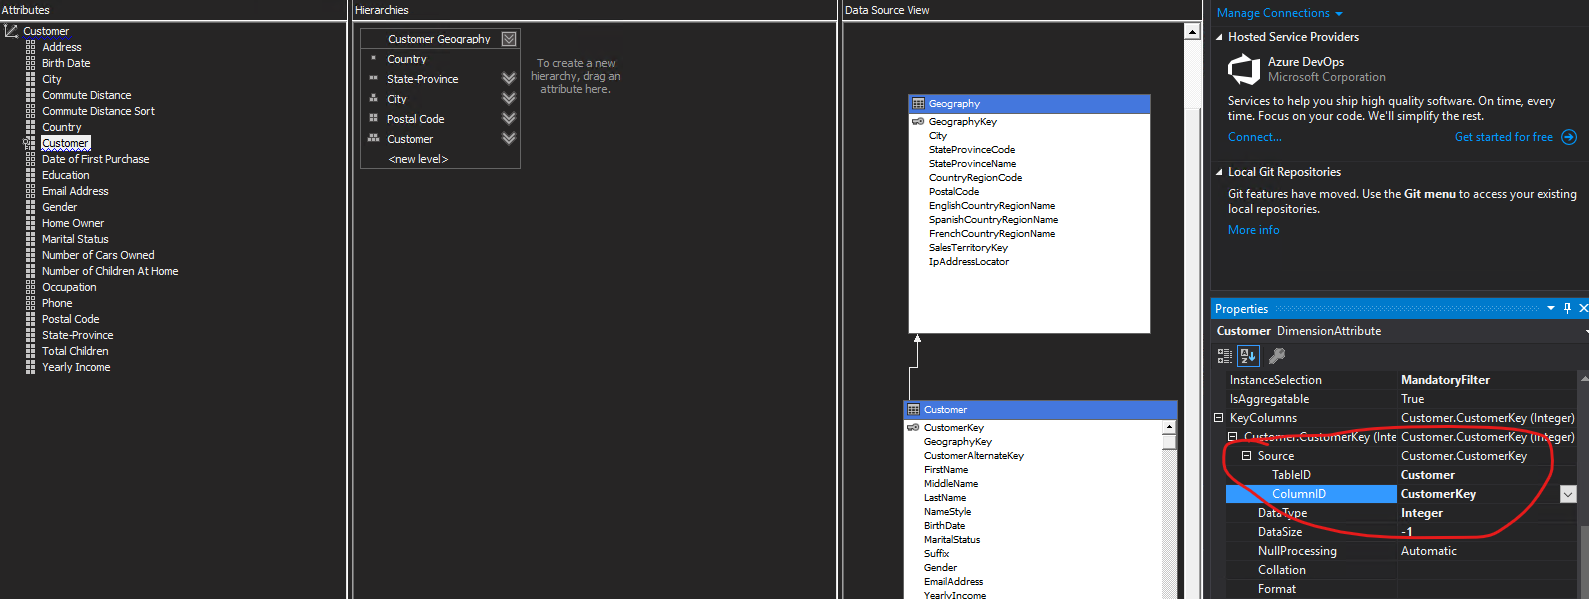Click the icon beside the Address attribute

tap(30, 47)
